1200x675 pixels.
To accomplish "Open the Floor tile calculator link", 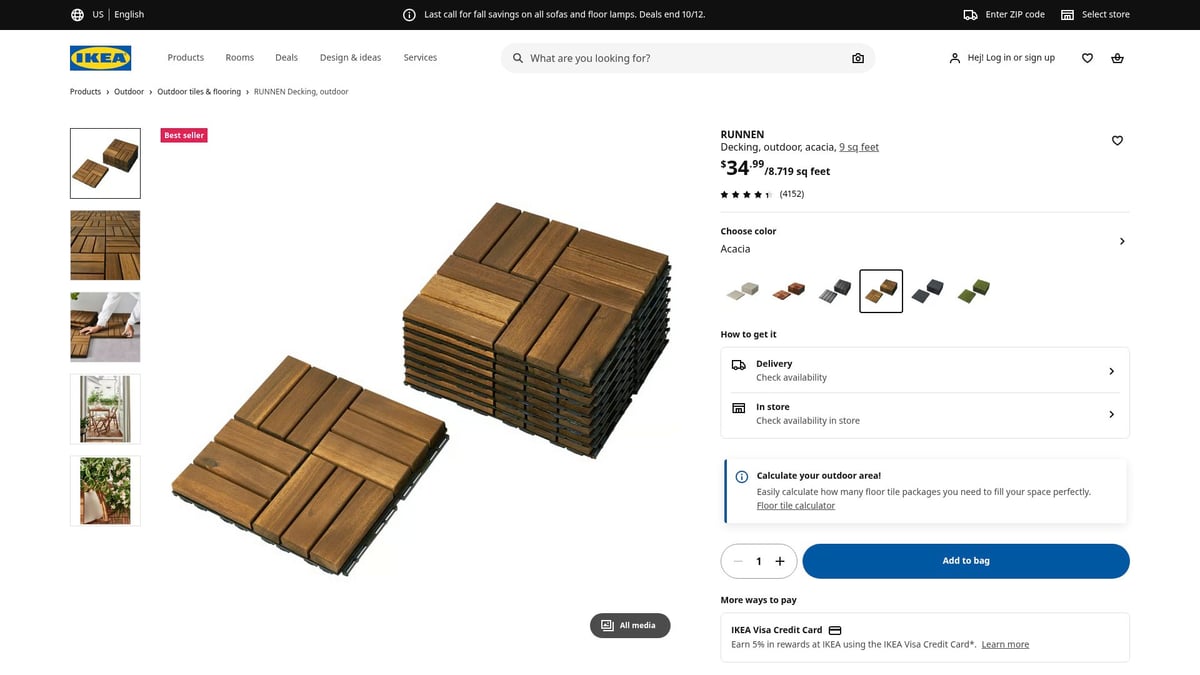I will tap(795, 506).
